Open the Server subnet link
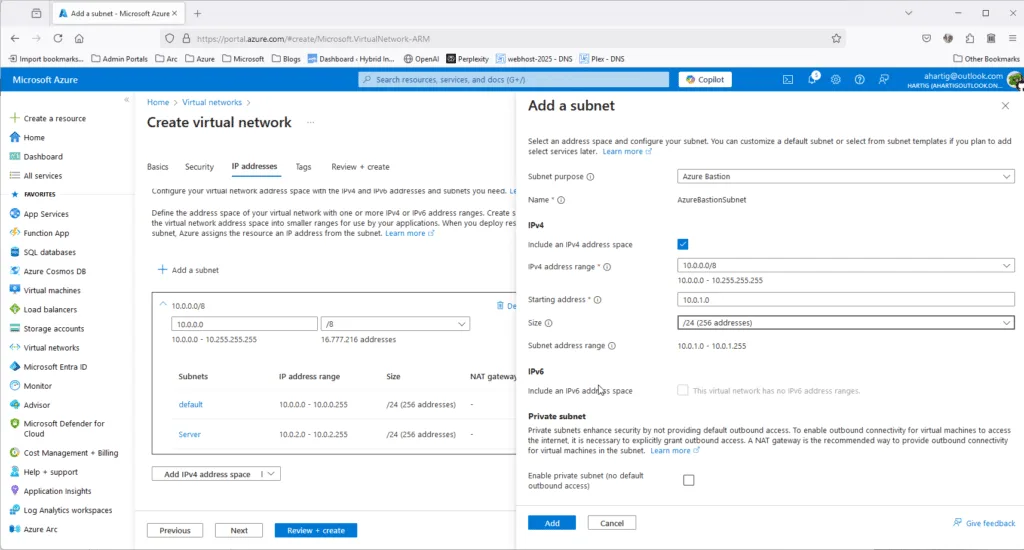This screenshot has height=550, width=1024. (x=189, y=434)
